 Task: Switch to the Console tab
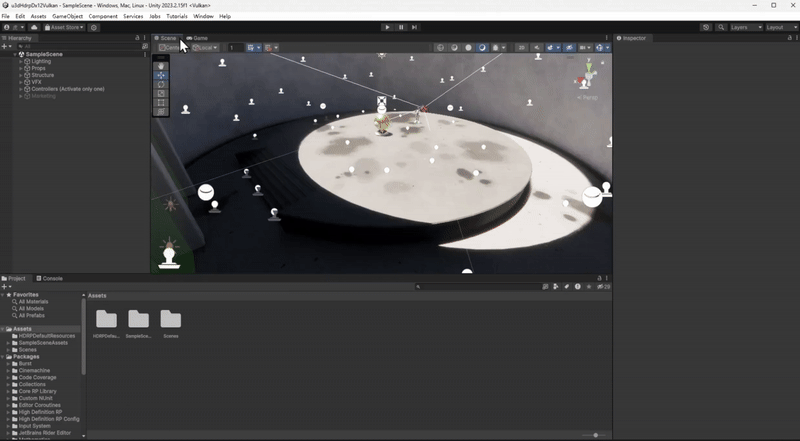tap(50, 278)
